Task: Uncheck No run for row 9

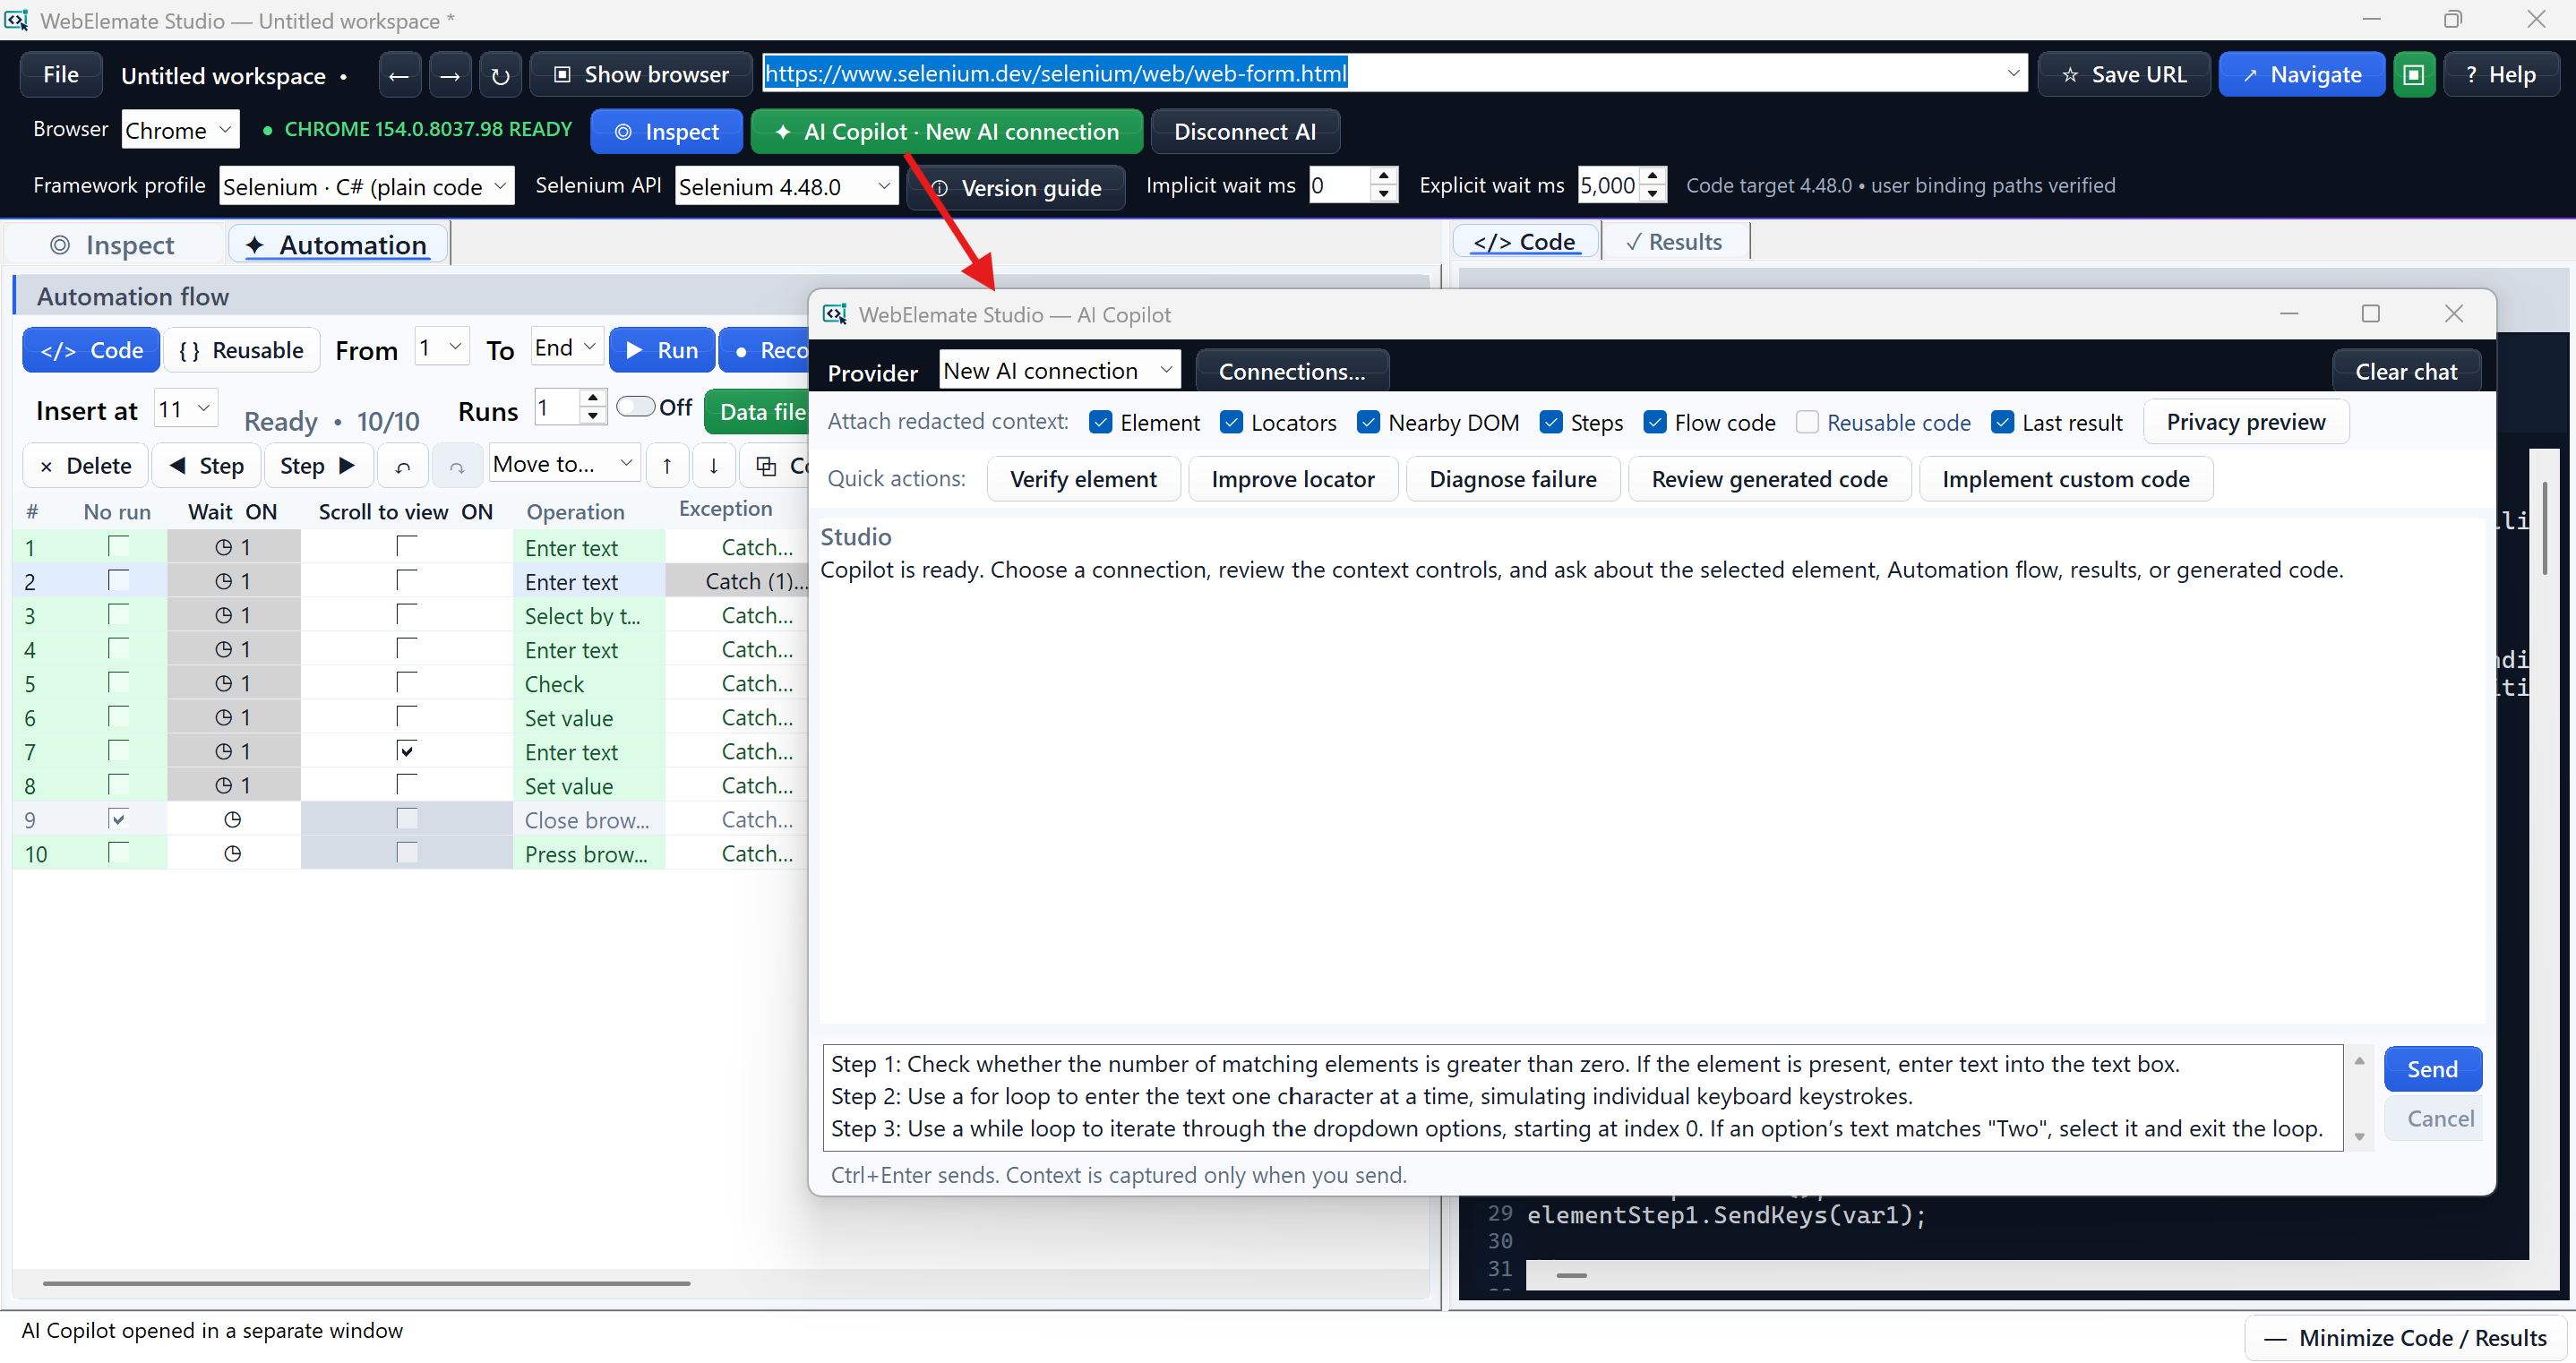Action: [118, 819]
